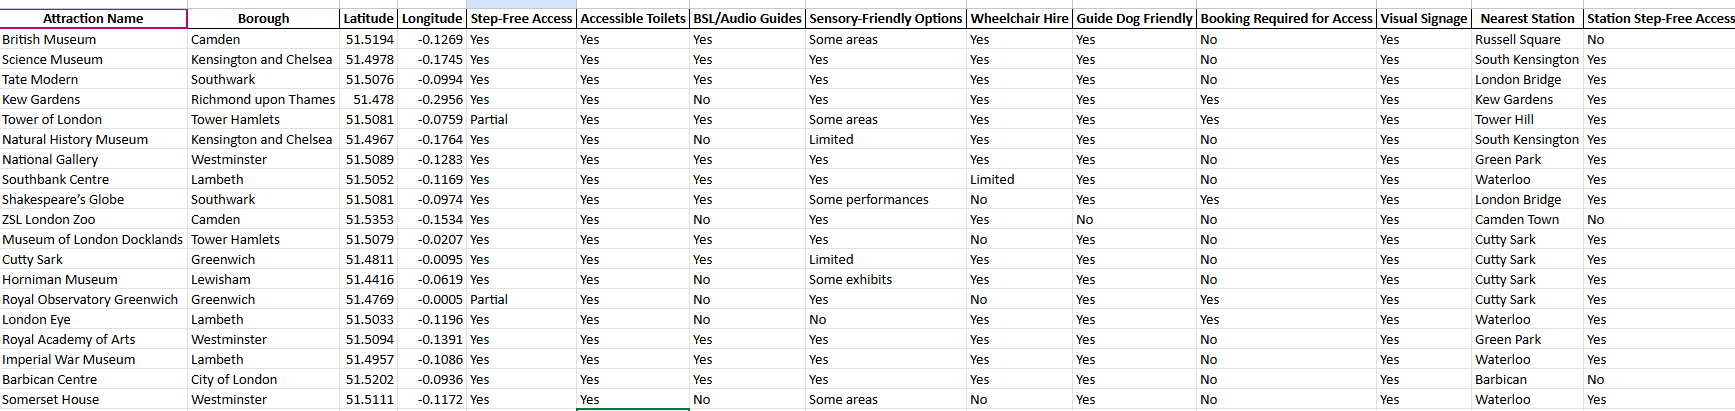Select the Museum of London Docklands cell

point(92,240)
